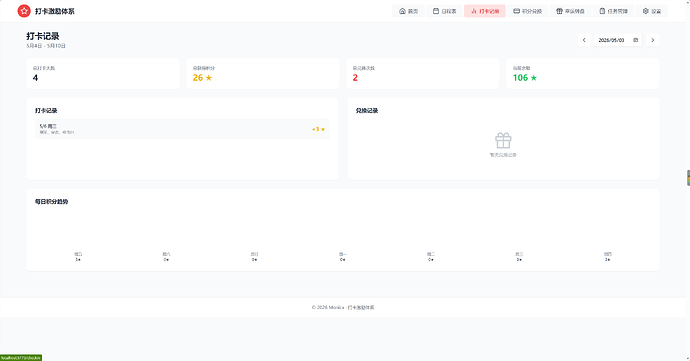
Task: Open the 首页 home nav tab
Action: tap(408, 11)
